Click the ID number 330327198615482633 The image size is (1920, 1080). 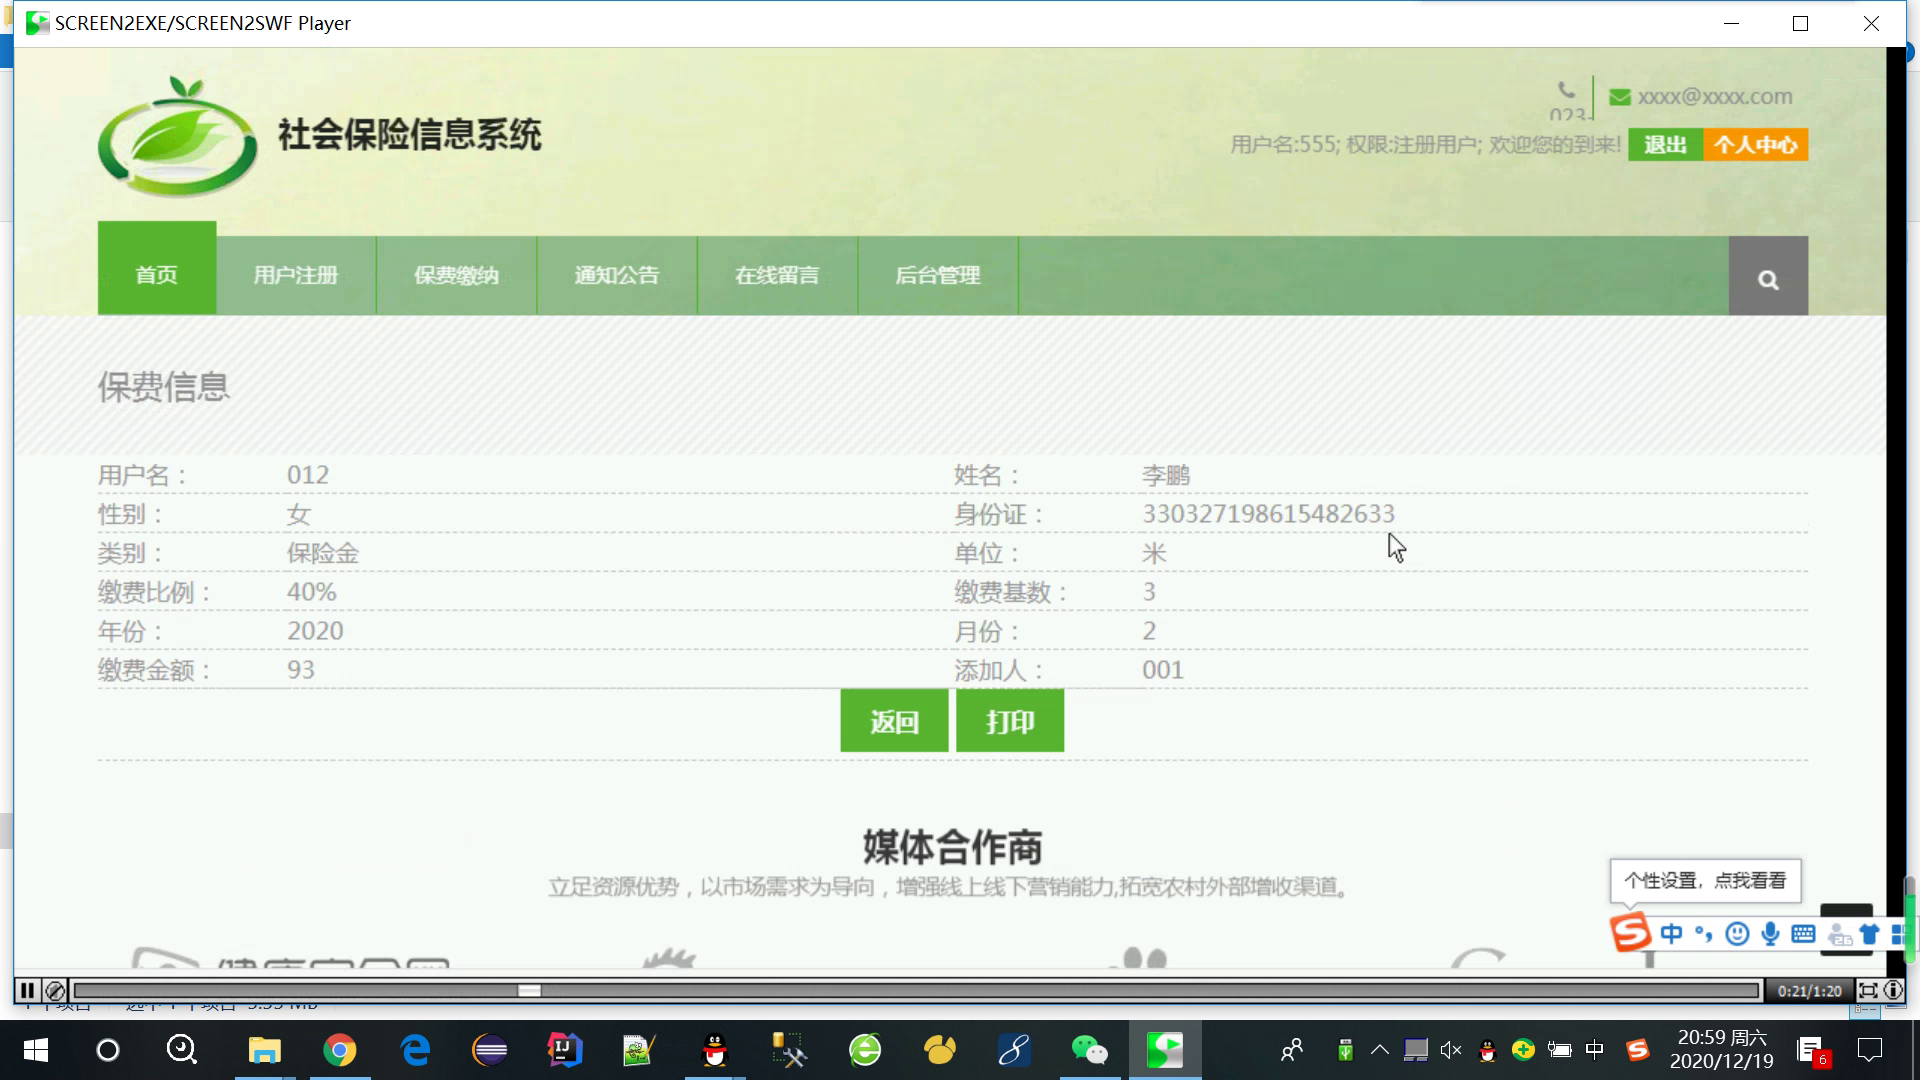[x=1268, y=514]
